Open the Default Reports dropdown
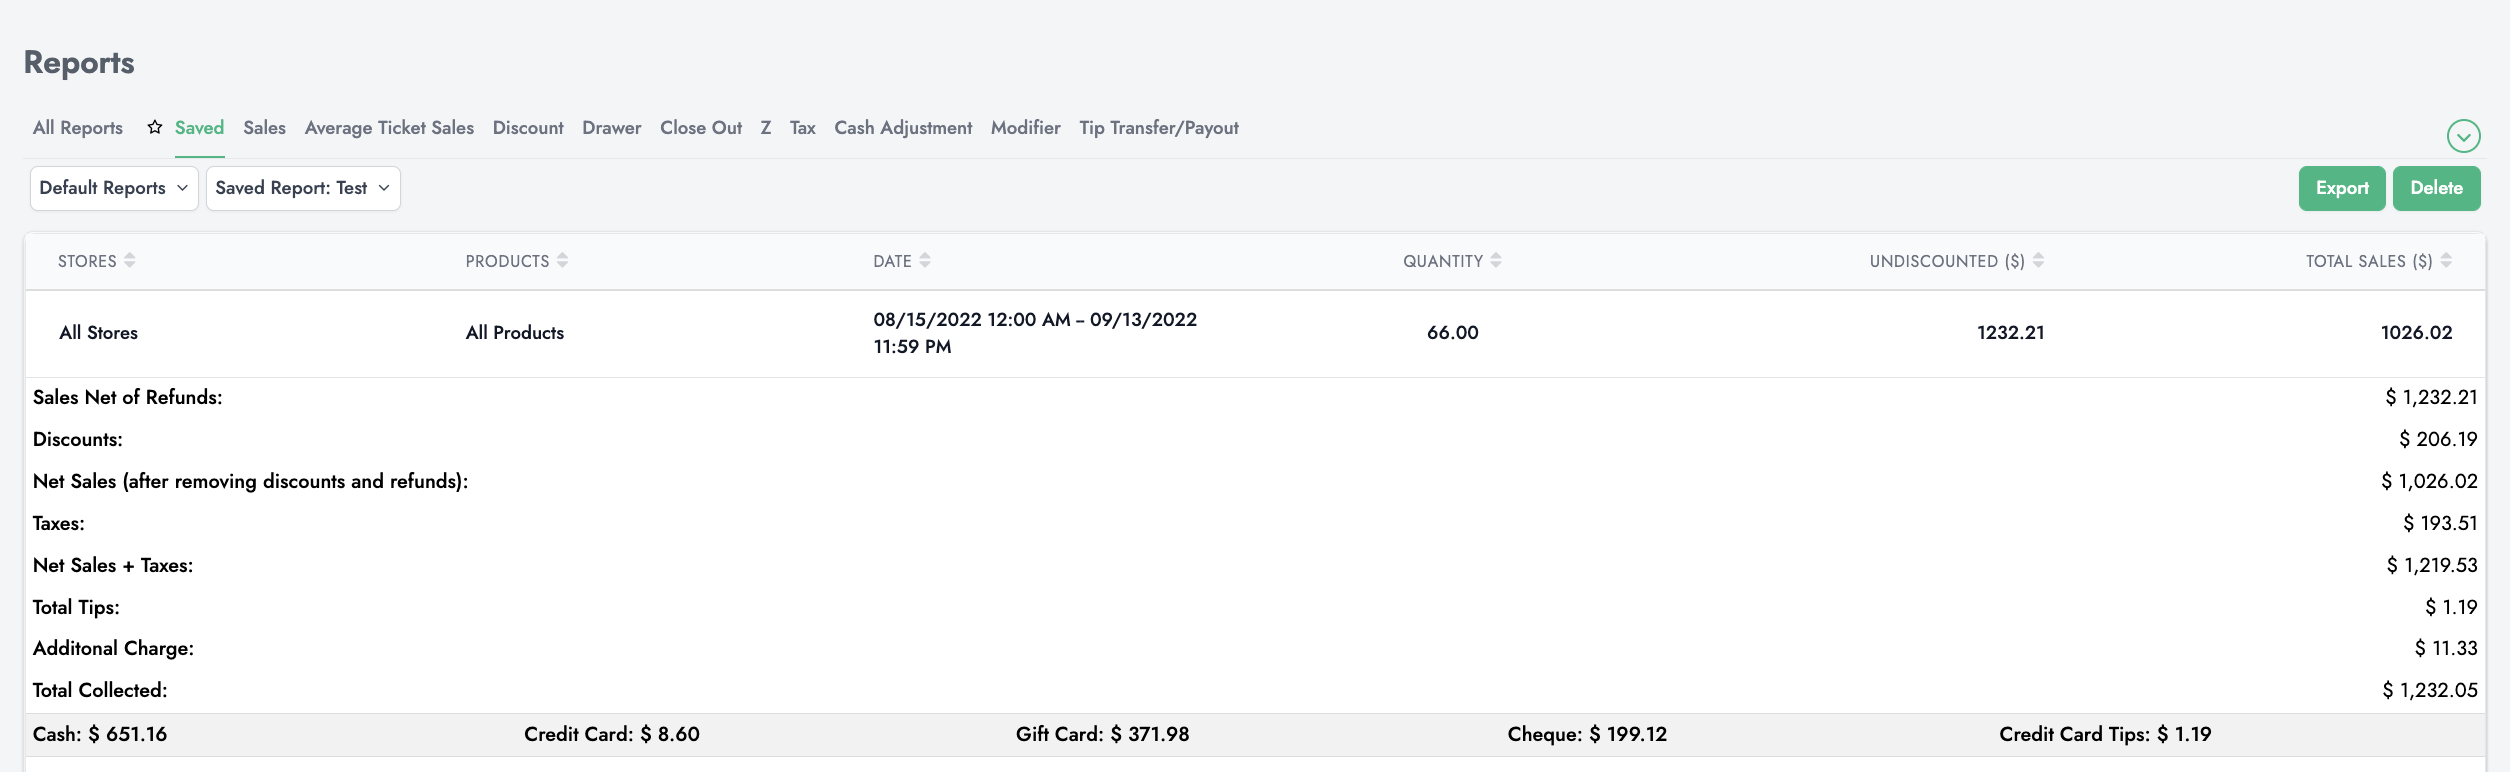 tap(114, 188)
